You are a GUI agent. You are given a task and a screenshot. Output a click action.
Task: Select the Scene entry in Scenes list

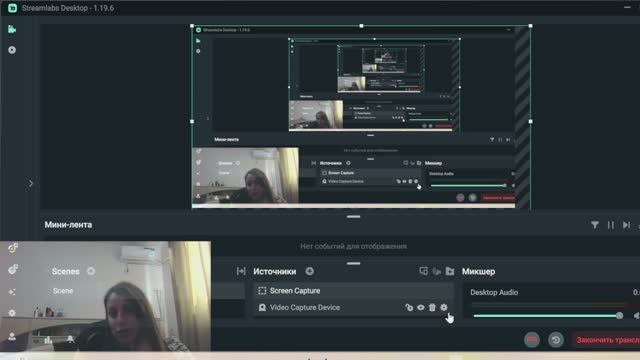tap(63, 291)
